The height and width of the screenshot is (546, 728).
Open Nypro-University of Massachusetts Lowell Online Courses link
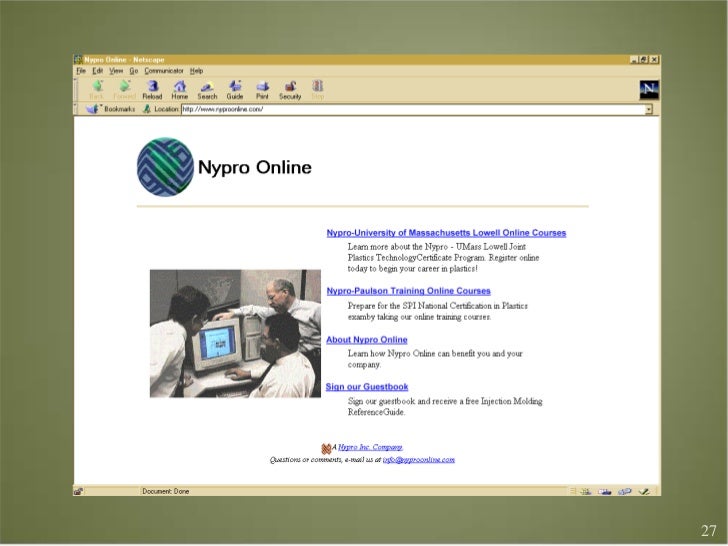pos(446,233)
